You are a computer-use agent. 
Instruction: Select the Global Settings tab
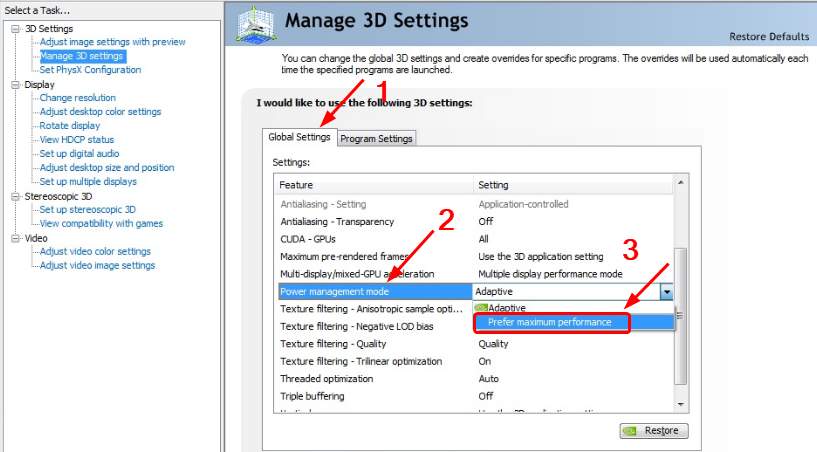[x=299, y=137]
